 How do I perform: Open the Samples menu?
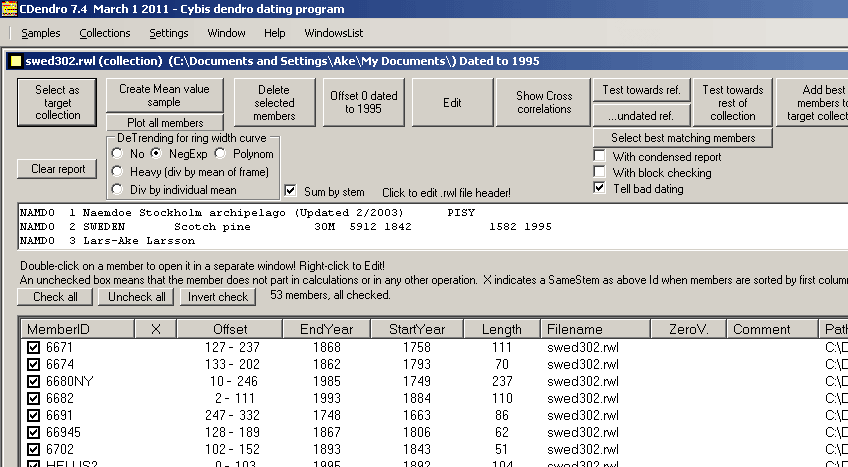pyautogui.click(x=41, y=33)
